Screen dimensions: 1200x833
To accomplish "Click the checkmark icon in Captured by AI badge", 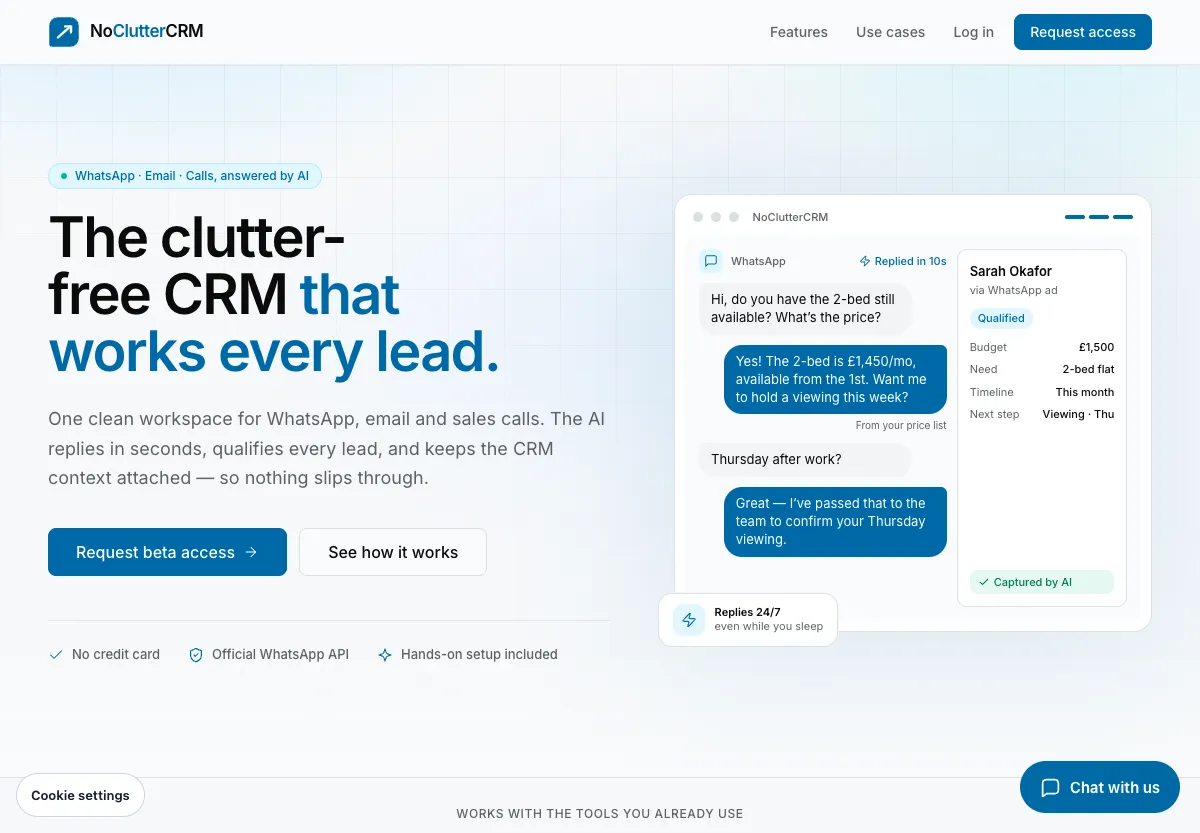I will tap(984, 582).
